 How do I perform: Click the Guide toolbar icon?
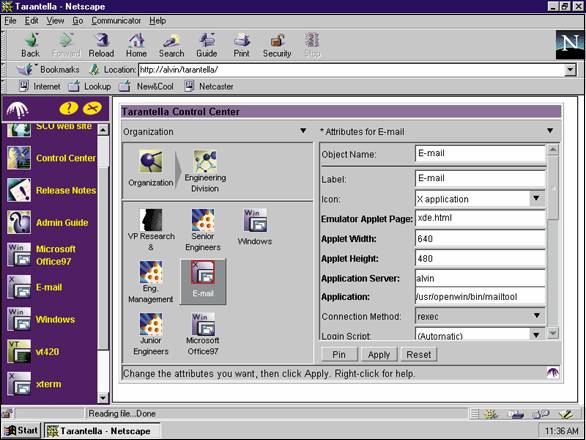[x=207, y=45]
